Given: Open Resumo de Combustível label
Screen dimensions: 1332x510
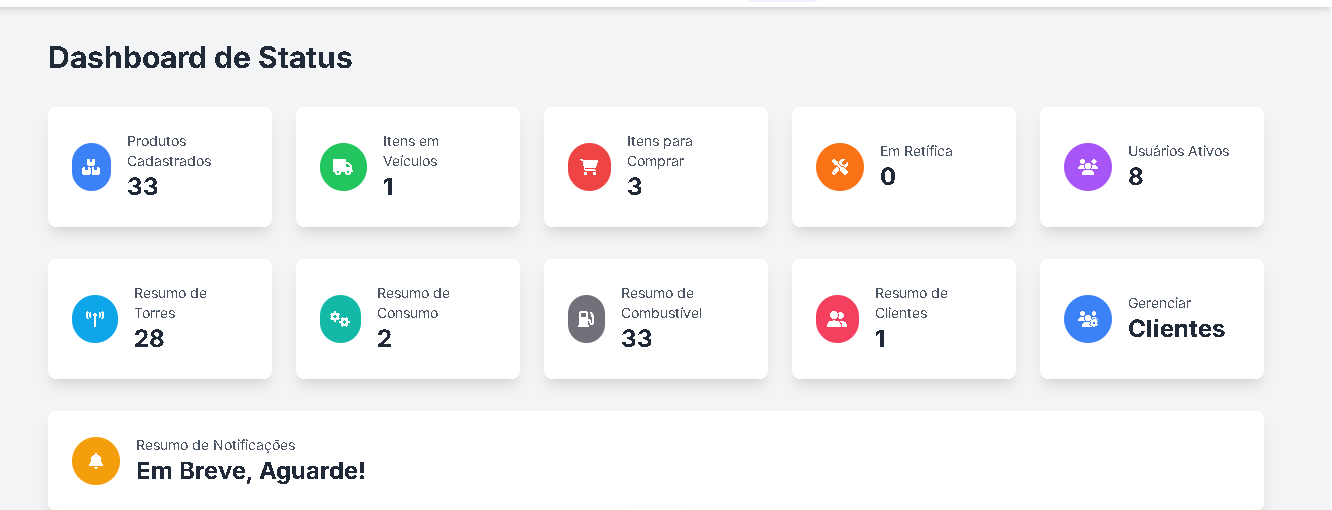Looking at the screenshot, I should pyautogui.click(x=661, y=303).
